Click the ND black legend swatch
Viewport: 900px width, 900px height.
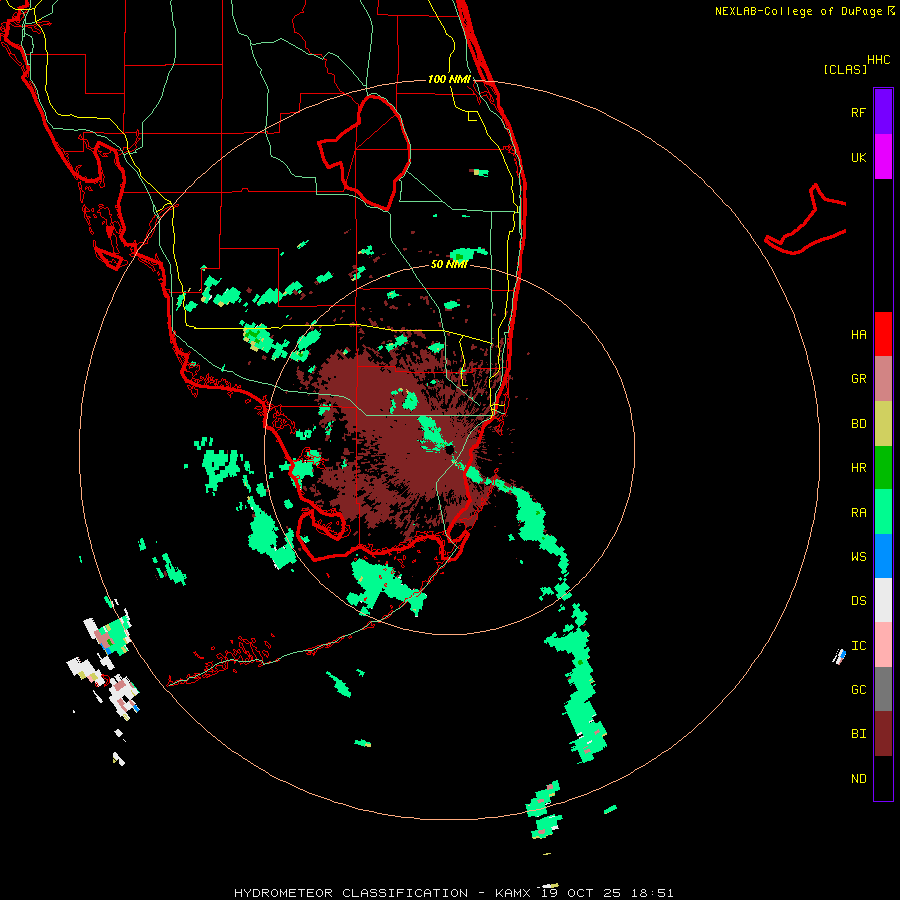[x=883, y=778]
